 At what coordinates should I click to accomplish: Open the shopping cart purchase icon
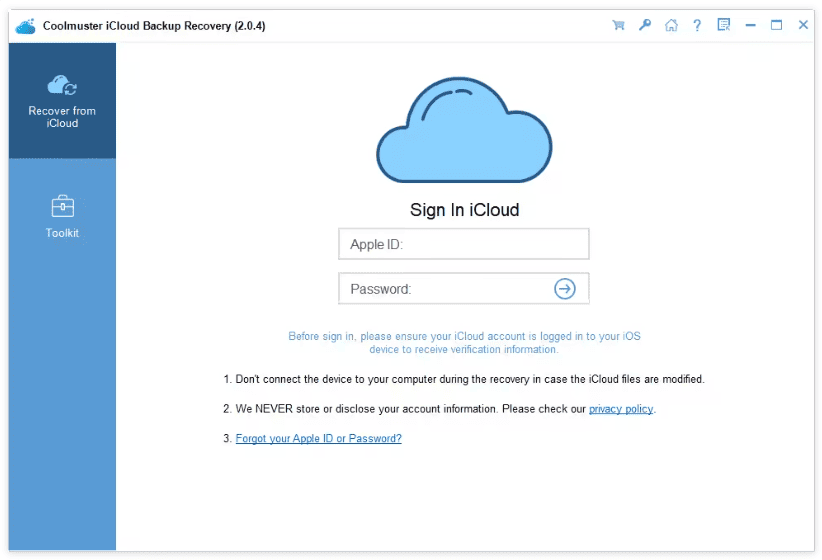[x=618, y=25]
